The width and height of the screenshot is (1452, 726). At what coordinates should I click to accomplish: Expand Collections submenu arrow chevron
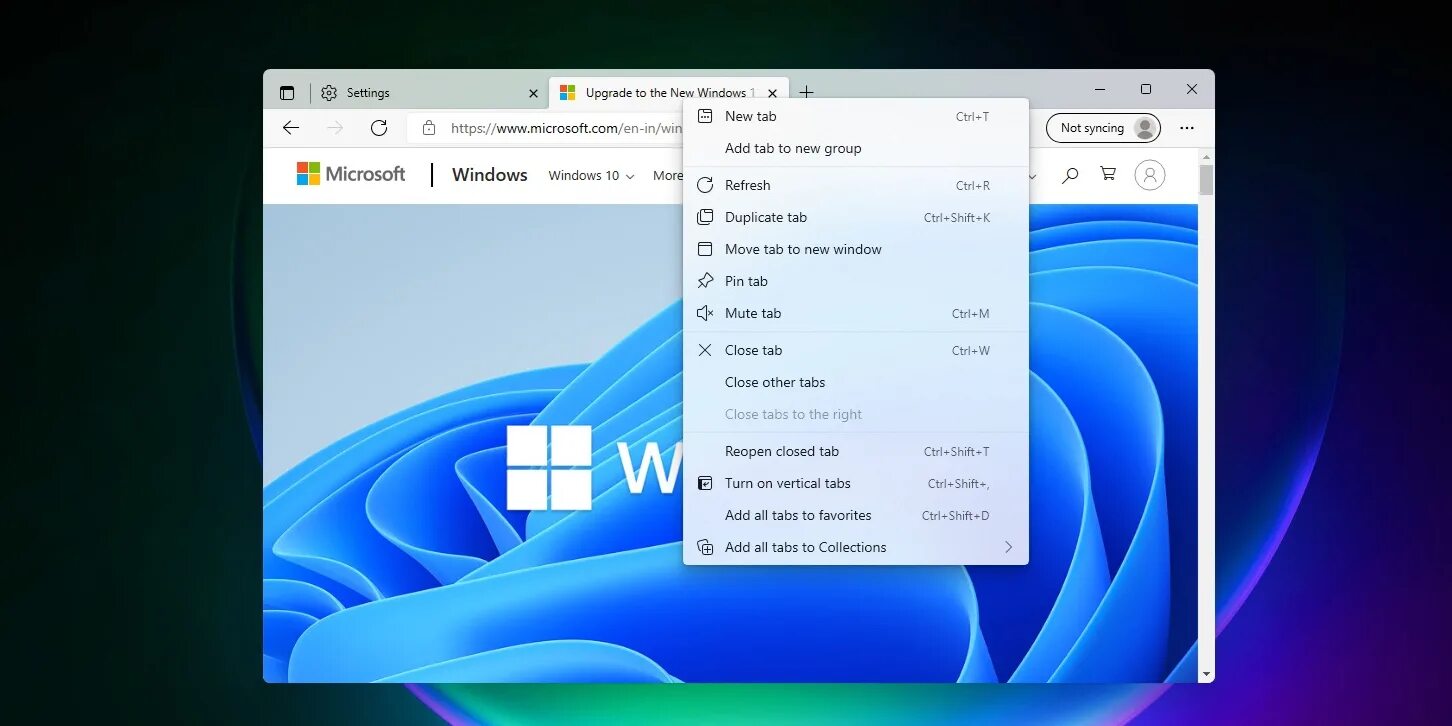(1008, 548)
